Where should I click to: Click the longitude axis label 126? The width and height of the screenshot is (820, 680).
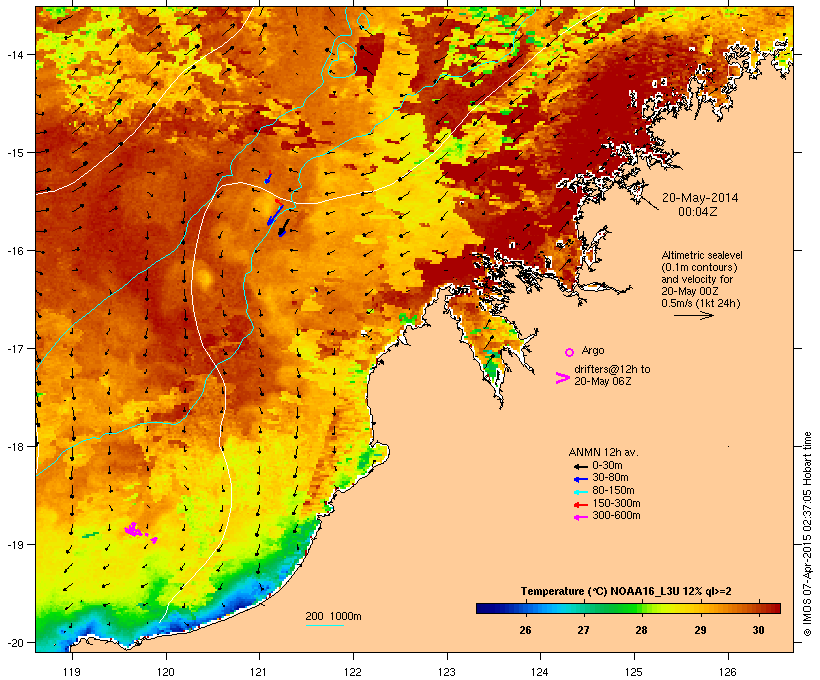(x=727, y=672)
